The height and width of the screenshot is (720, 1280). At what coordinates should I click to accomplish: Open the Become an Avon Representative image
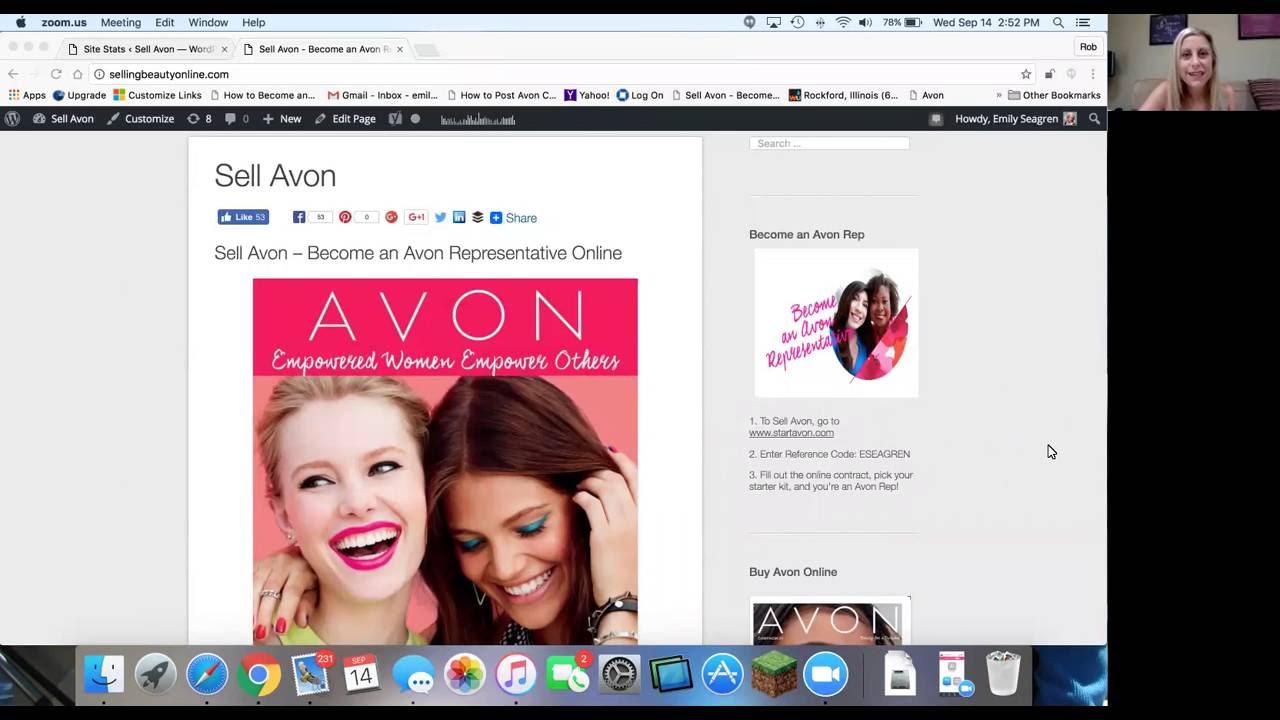click(836, 323)
